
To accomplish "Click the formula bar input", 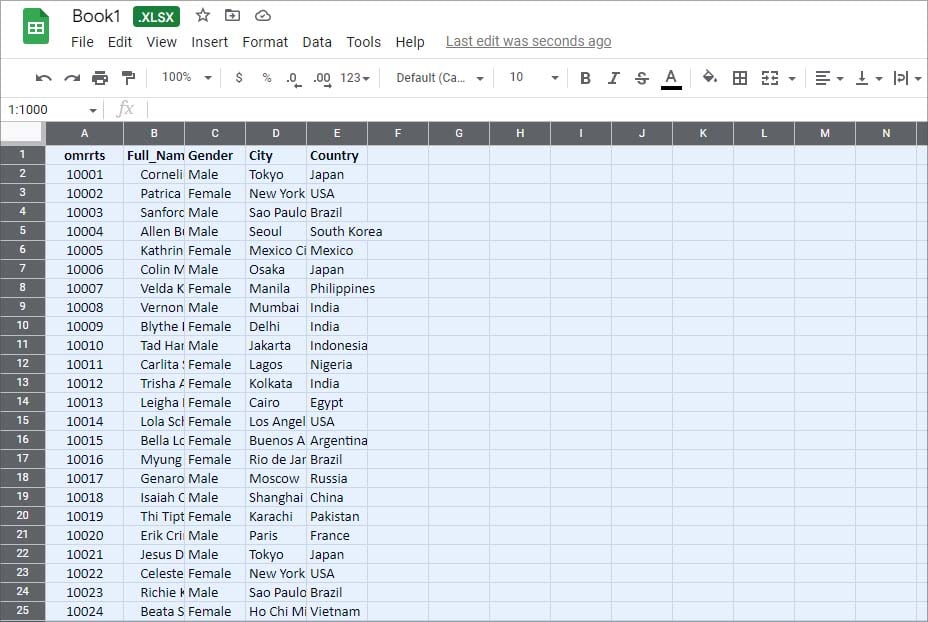I will tap(536, 109).
